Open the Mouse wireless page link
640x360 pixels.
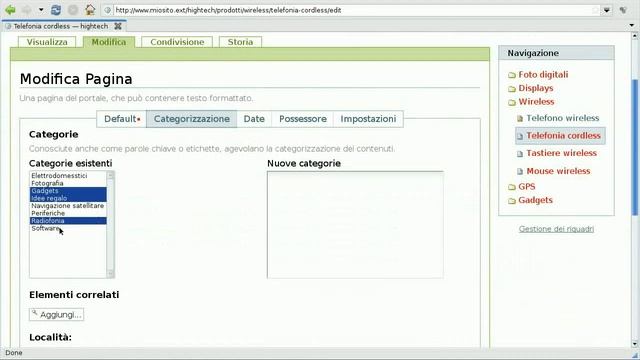pyautogui.click(x=558, y=171)
